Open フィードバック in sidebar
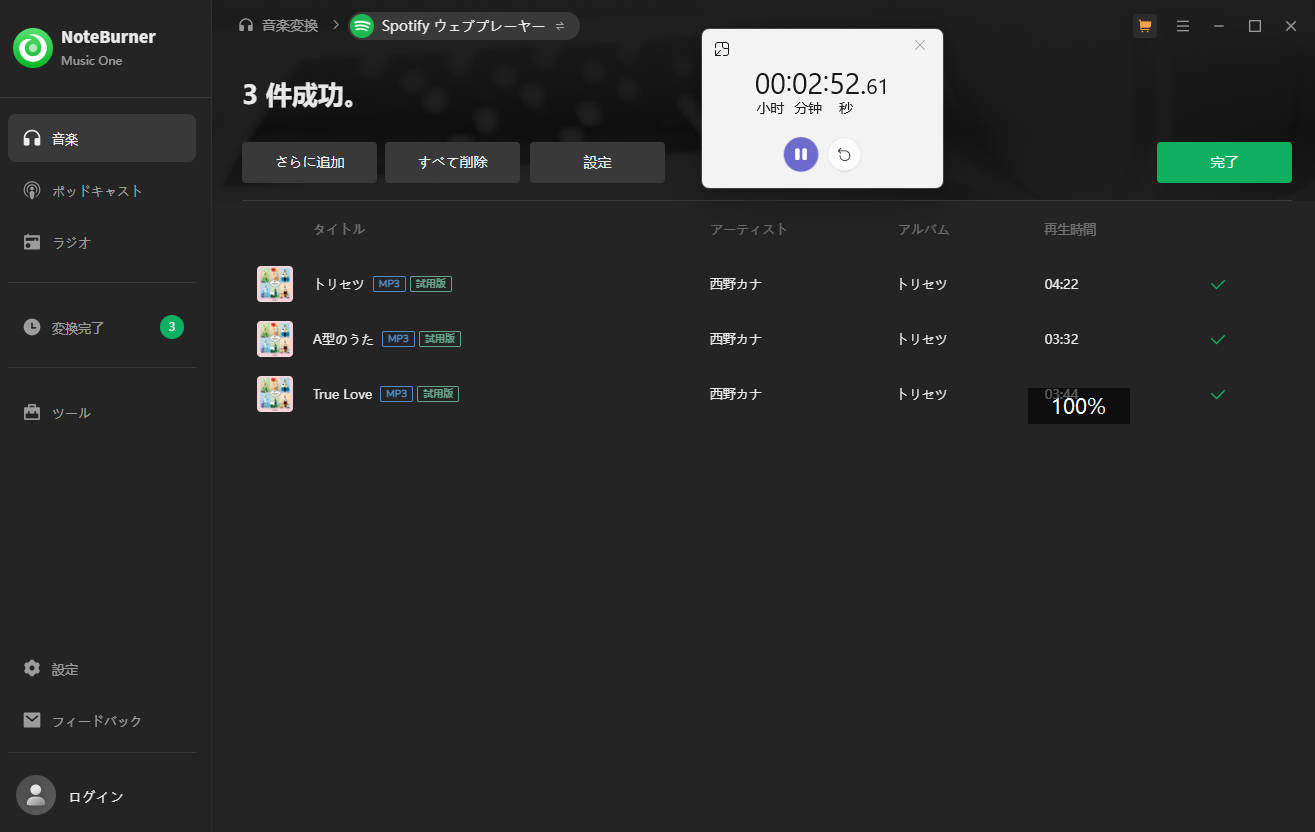 tap(102, 720)
